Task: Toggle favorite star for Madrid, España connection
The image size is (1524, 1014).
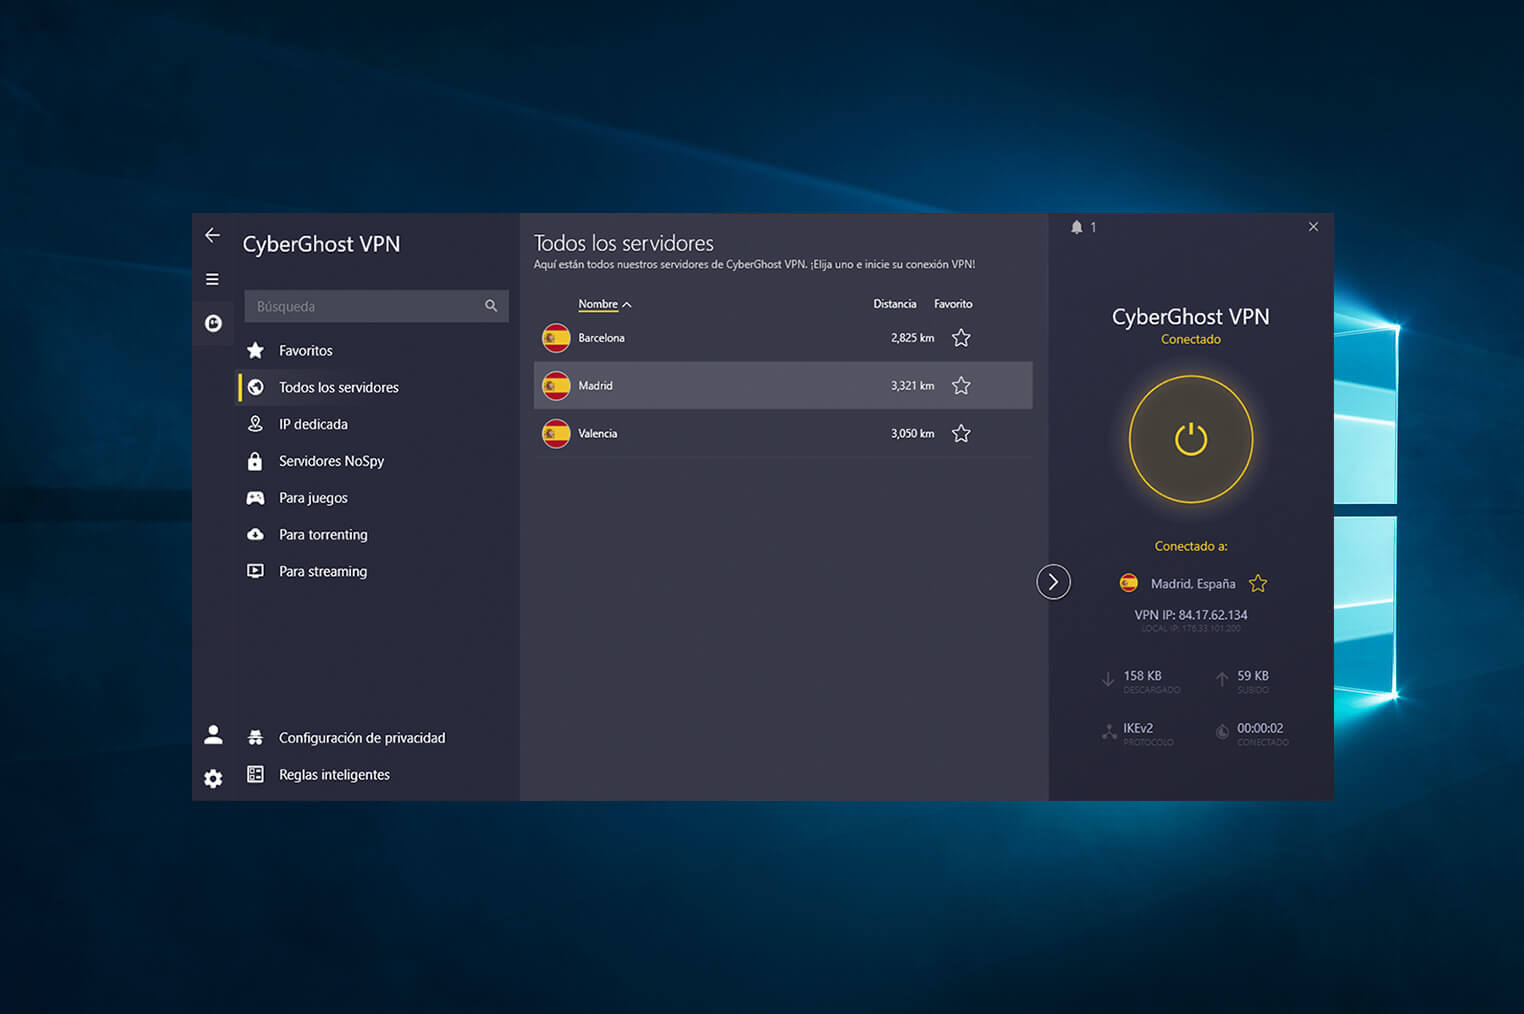Action: tap(1258, 583)
